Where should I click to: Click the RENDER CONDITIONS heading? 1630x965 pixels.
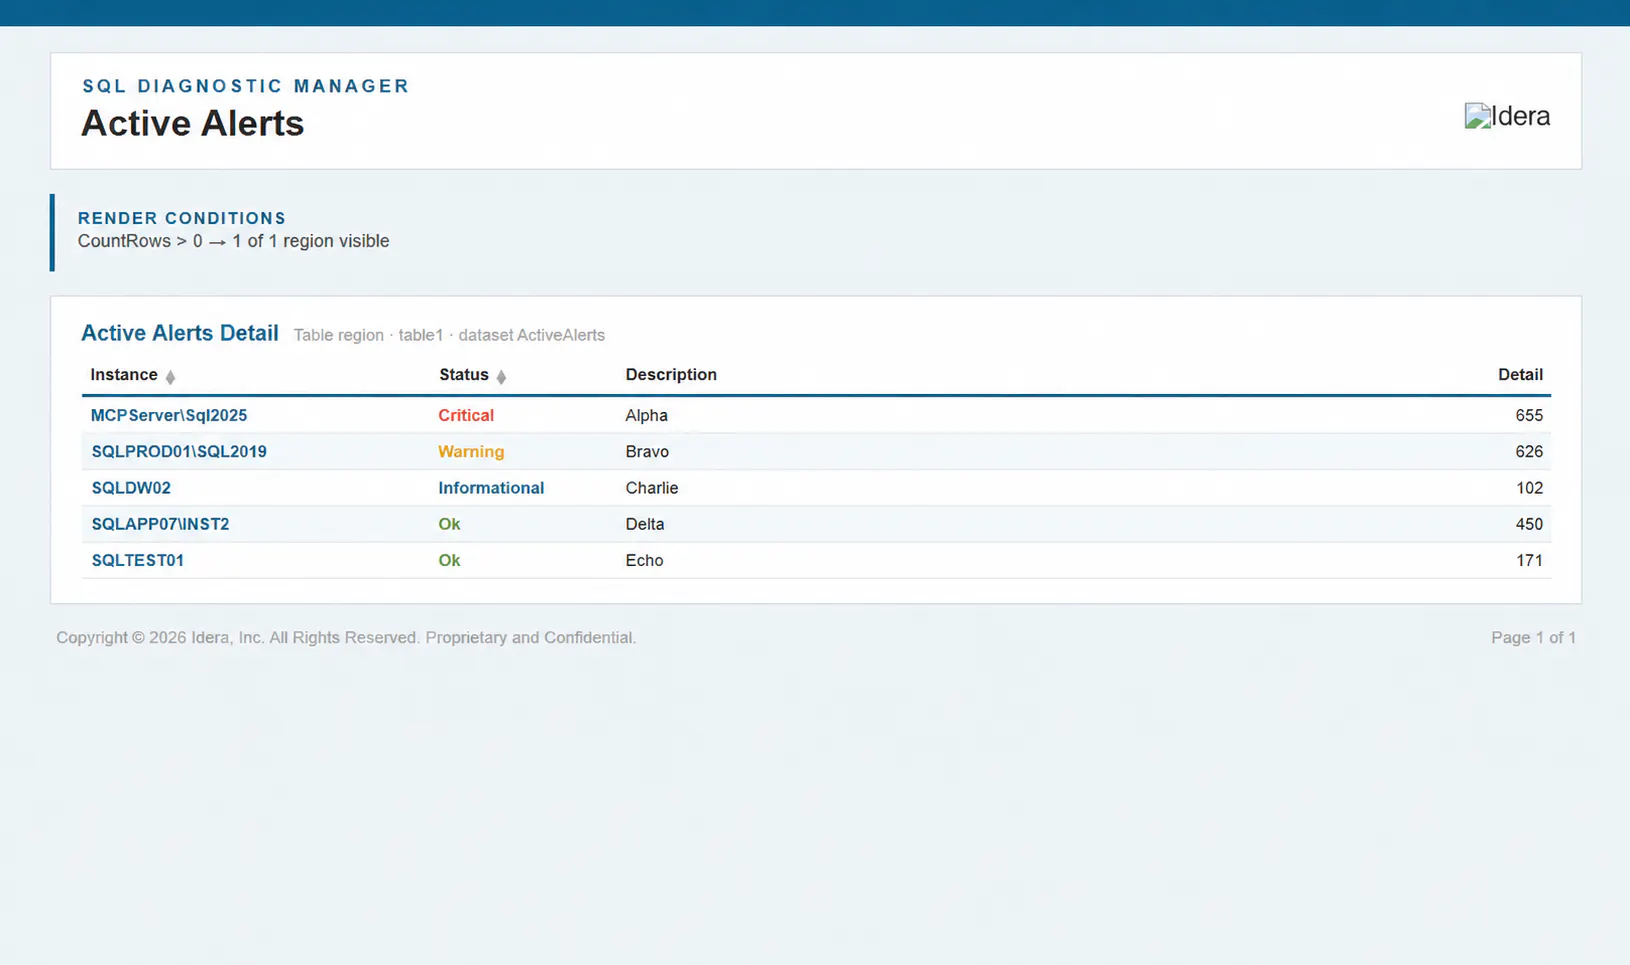182,218
